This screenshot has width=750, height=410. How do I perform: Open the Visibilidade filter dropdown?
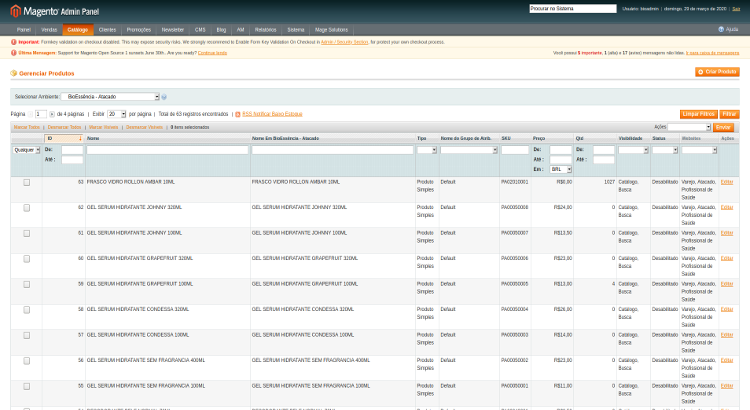coord(633,150)
